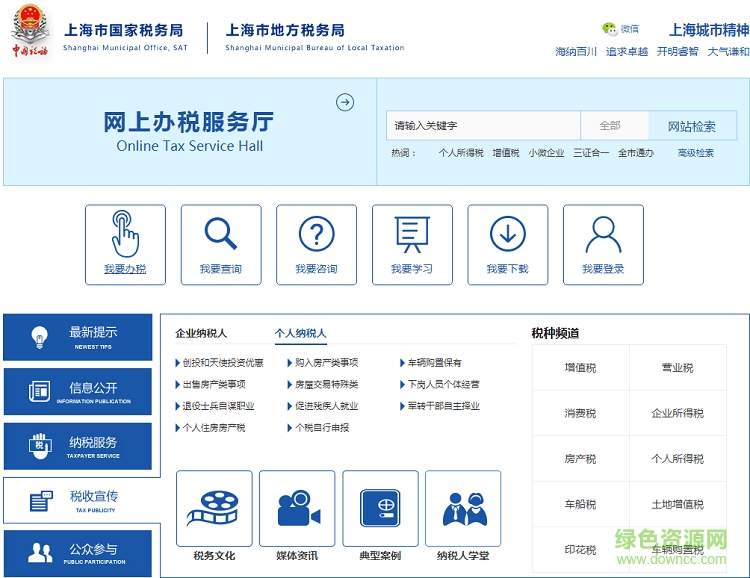
Task: Open the 高级检索 advanced search link
Action: click(696, 153)
